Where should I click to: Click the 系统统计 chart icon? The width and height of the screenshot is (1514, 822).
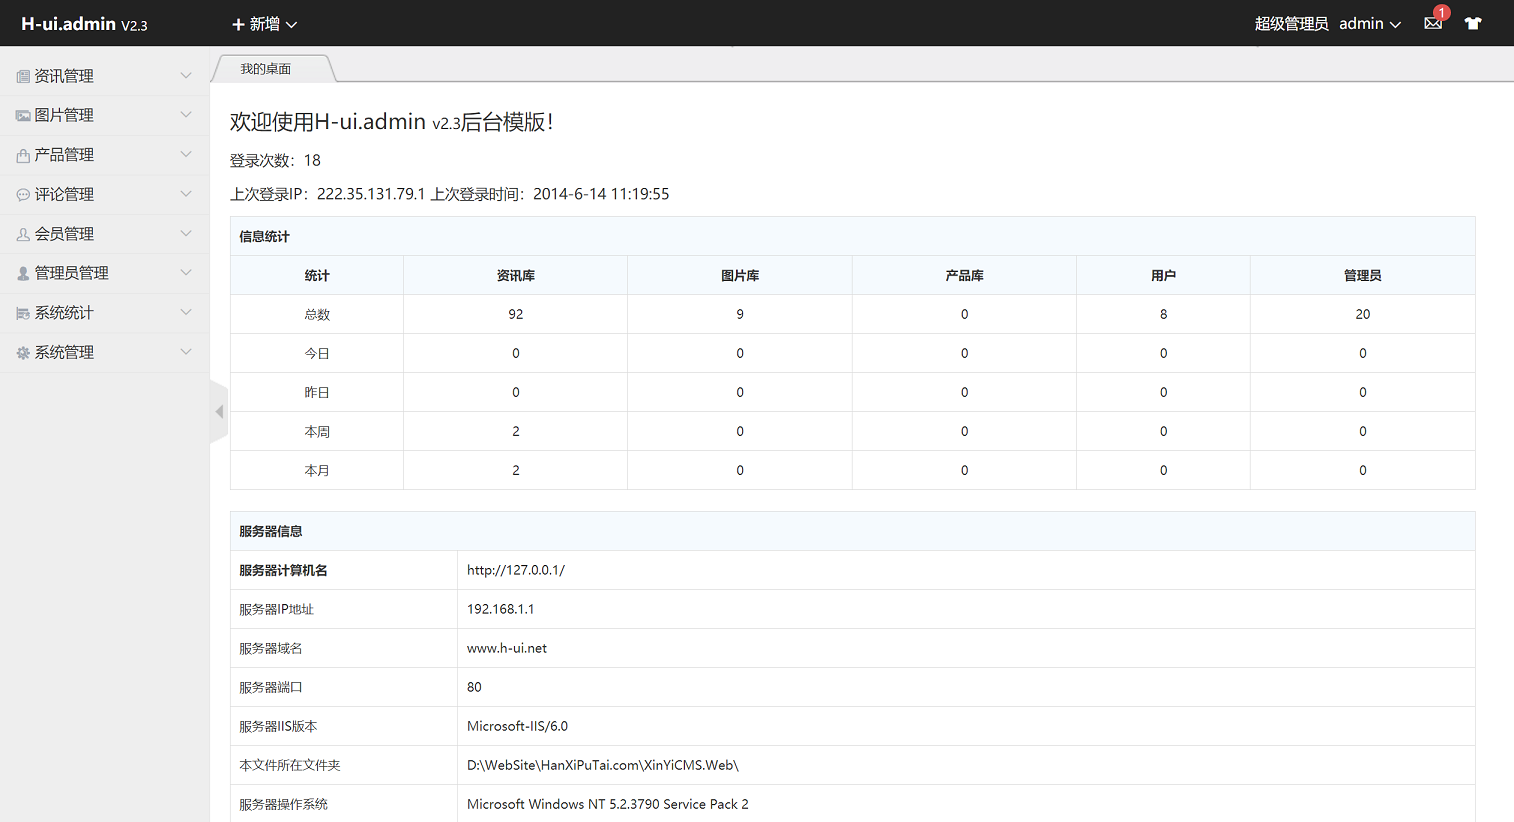pos(23,314)
